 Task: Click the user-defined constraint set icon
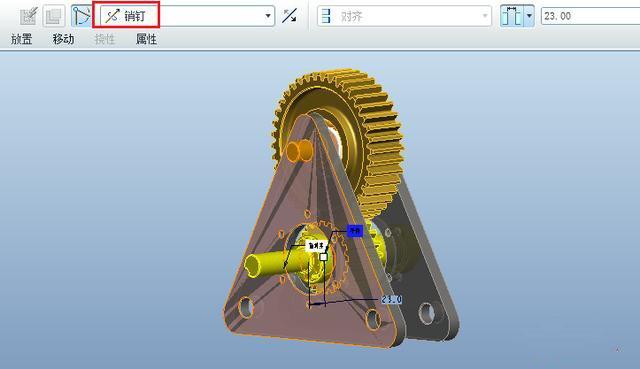[x=29, y=16]
